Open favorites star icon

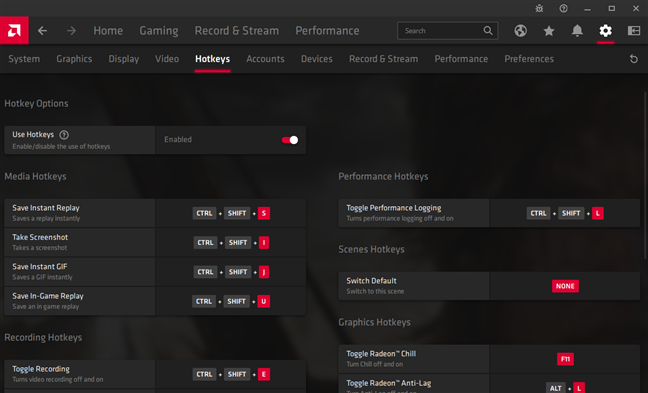[x=549, y=31]
